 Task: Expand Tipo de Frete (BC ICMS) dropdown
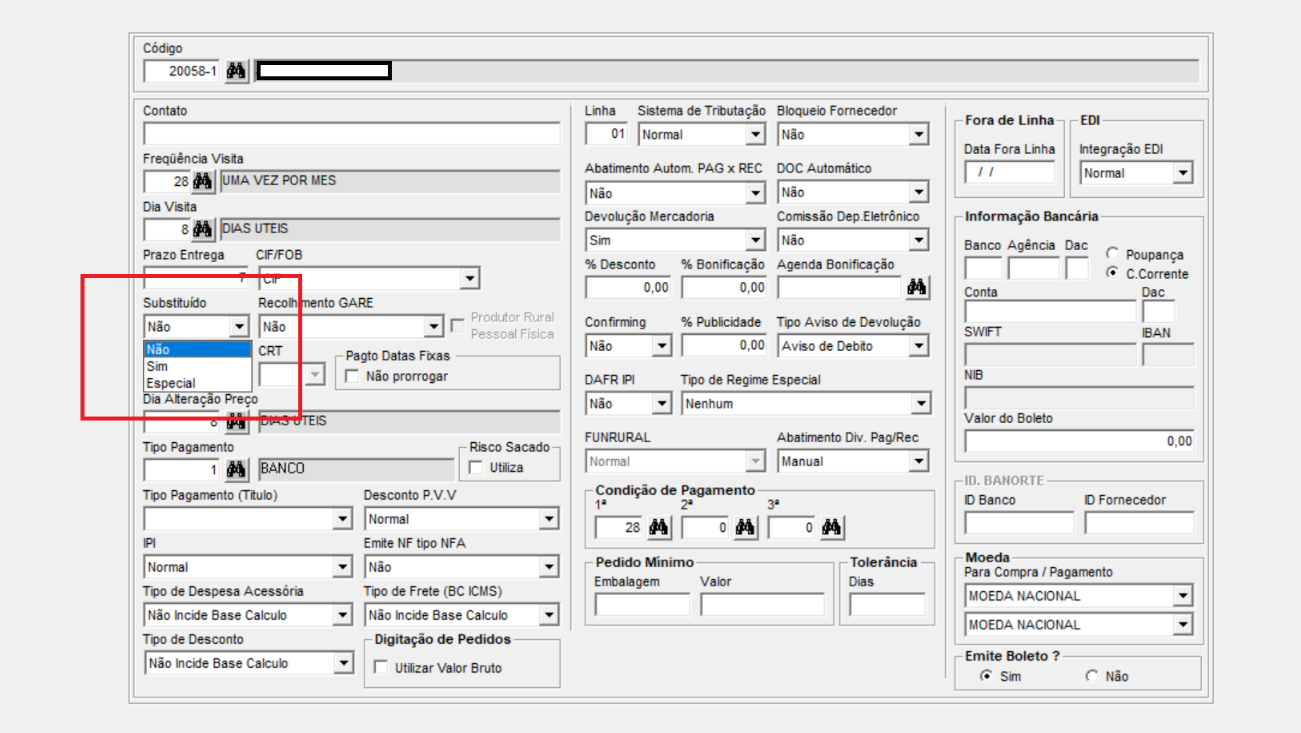549,615
